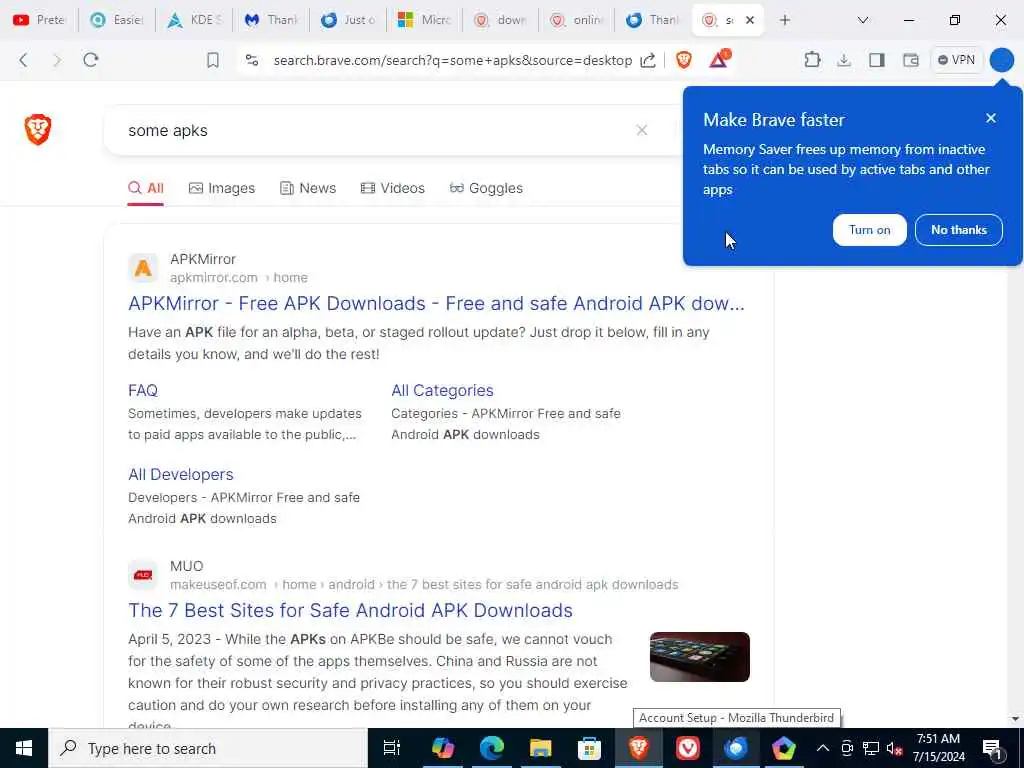Click the share page icon
This screenshot has height=768, width=1024.
click(x=648, y=60)
